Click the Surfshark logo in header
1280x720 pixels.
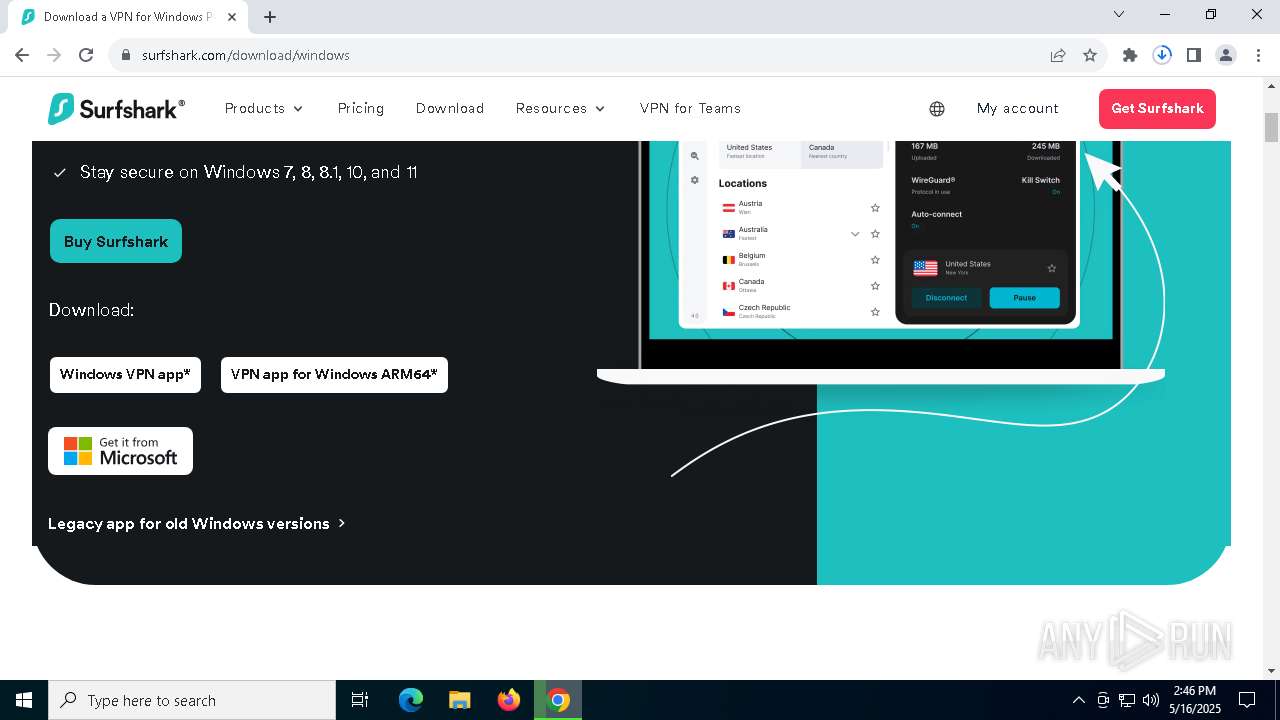click(116, 108)
